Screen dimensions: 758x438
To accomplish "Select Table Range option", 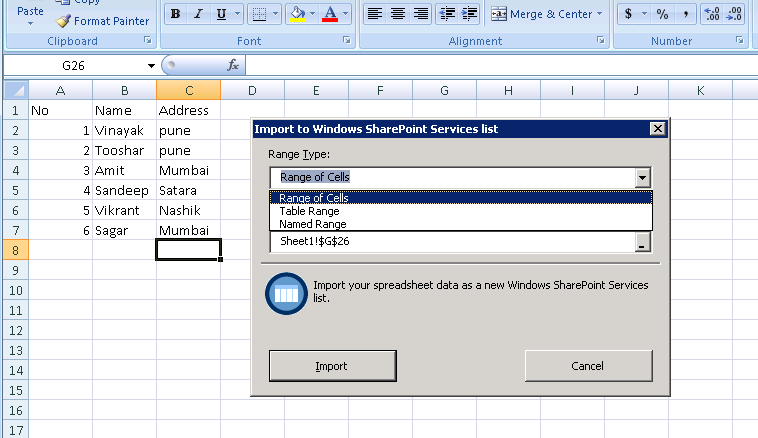I will click(x=461, y=211).
